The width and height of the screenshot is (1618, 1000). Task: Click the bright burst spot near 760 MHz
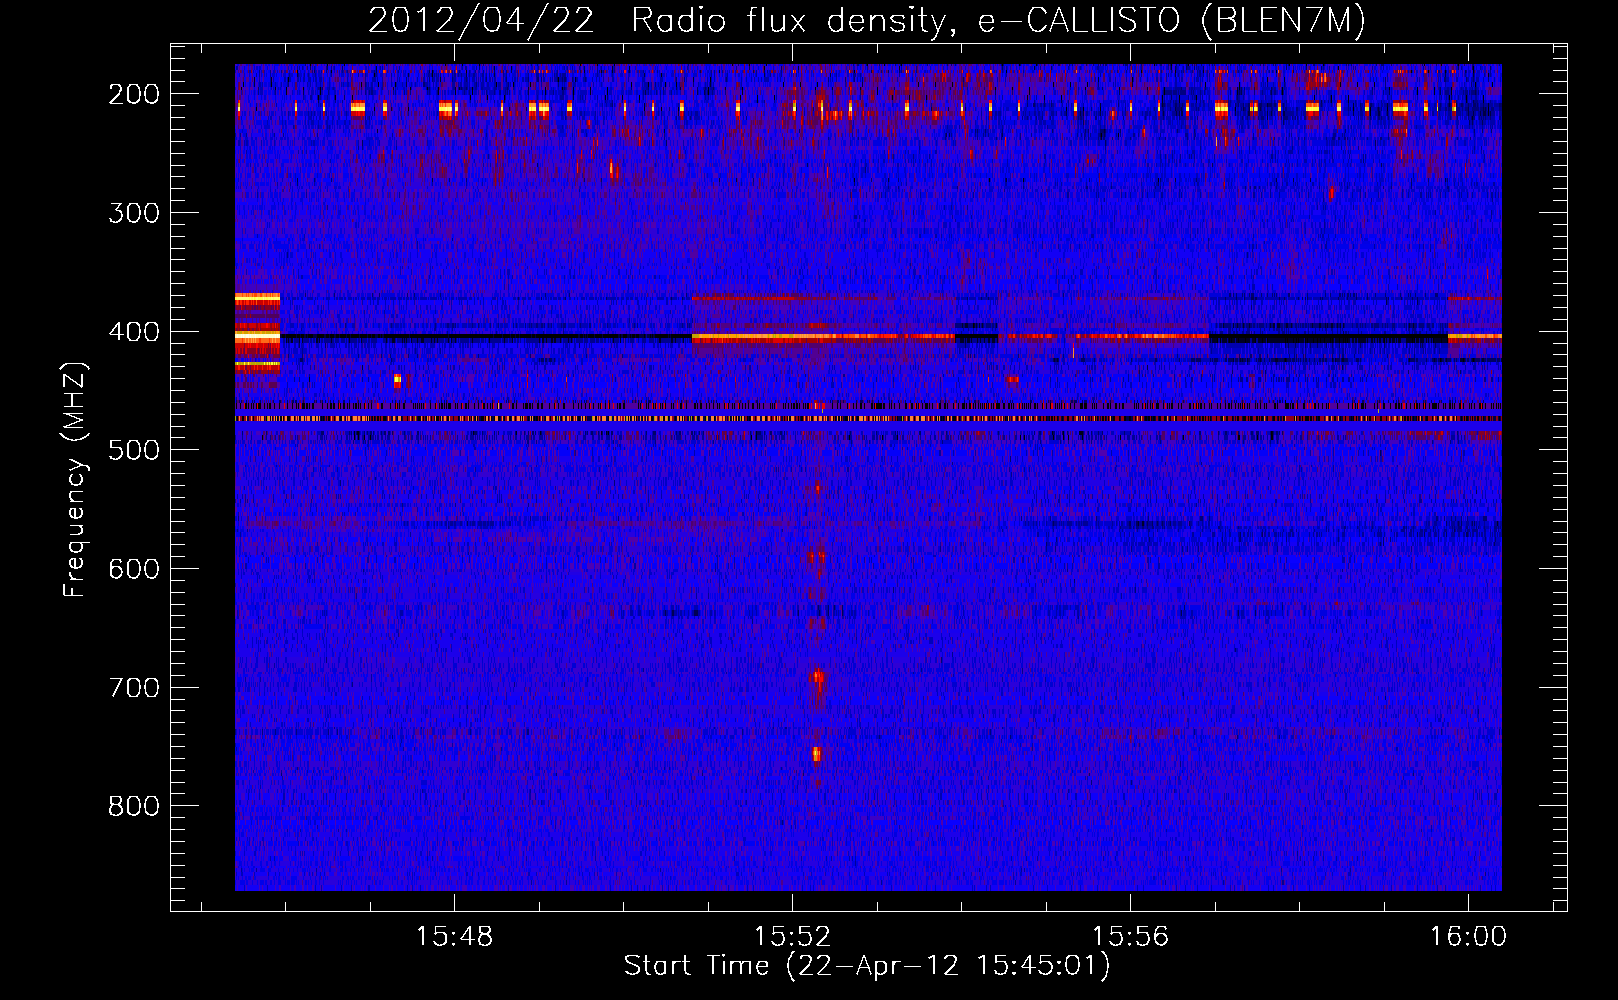817,754
